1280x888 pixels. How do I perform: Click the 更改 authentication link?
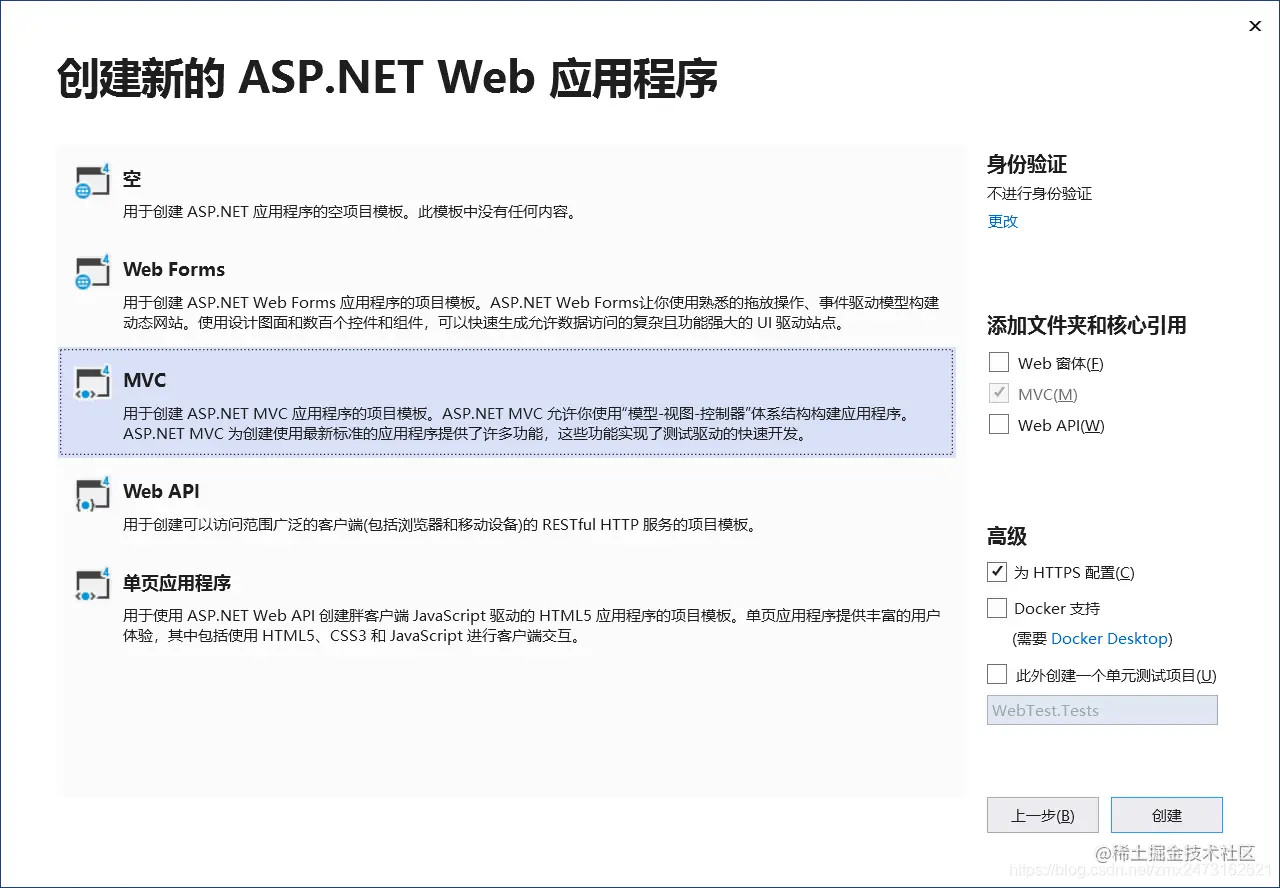pyautogui.click(x=1002, y=221)
